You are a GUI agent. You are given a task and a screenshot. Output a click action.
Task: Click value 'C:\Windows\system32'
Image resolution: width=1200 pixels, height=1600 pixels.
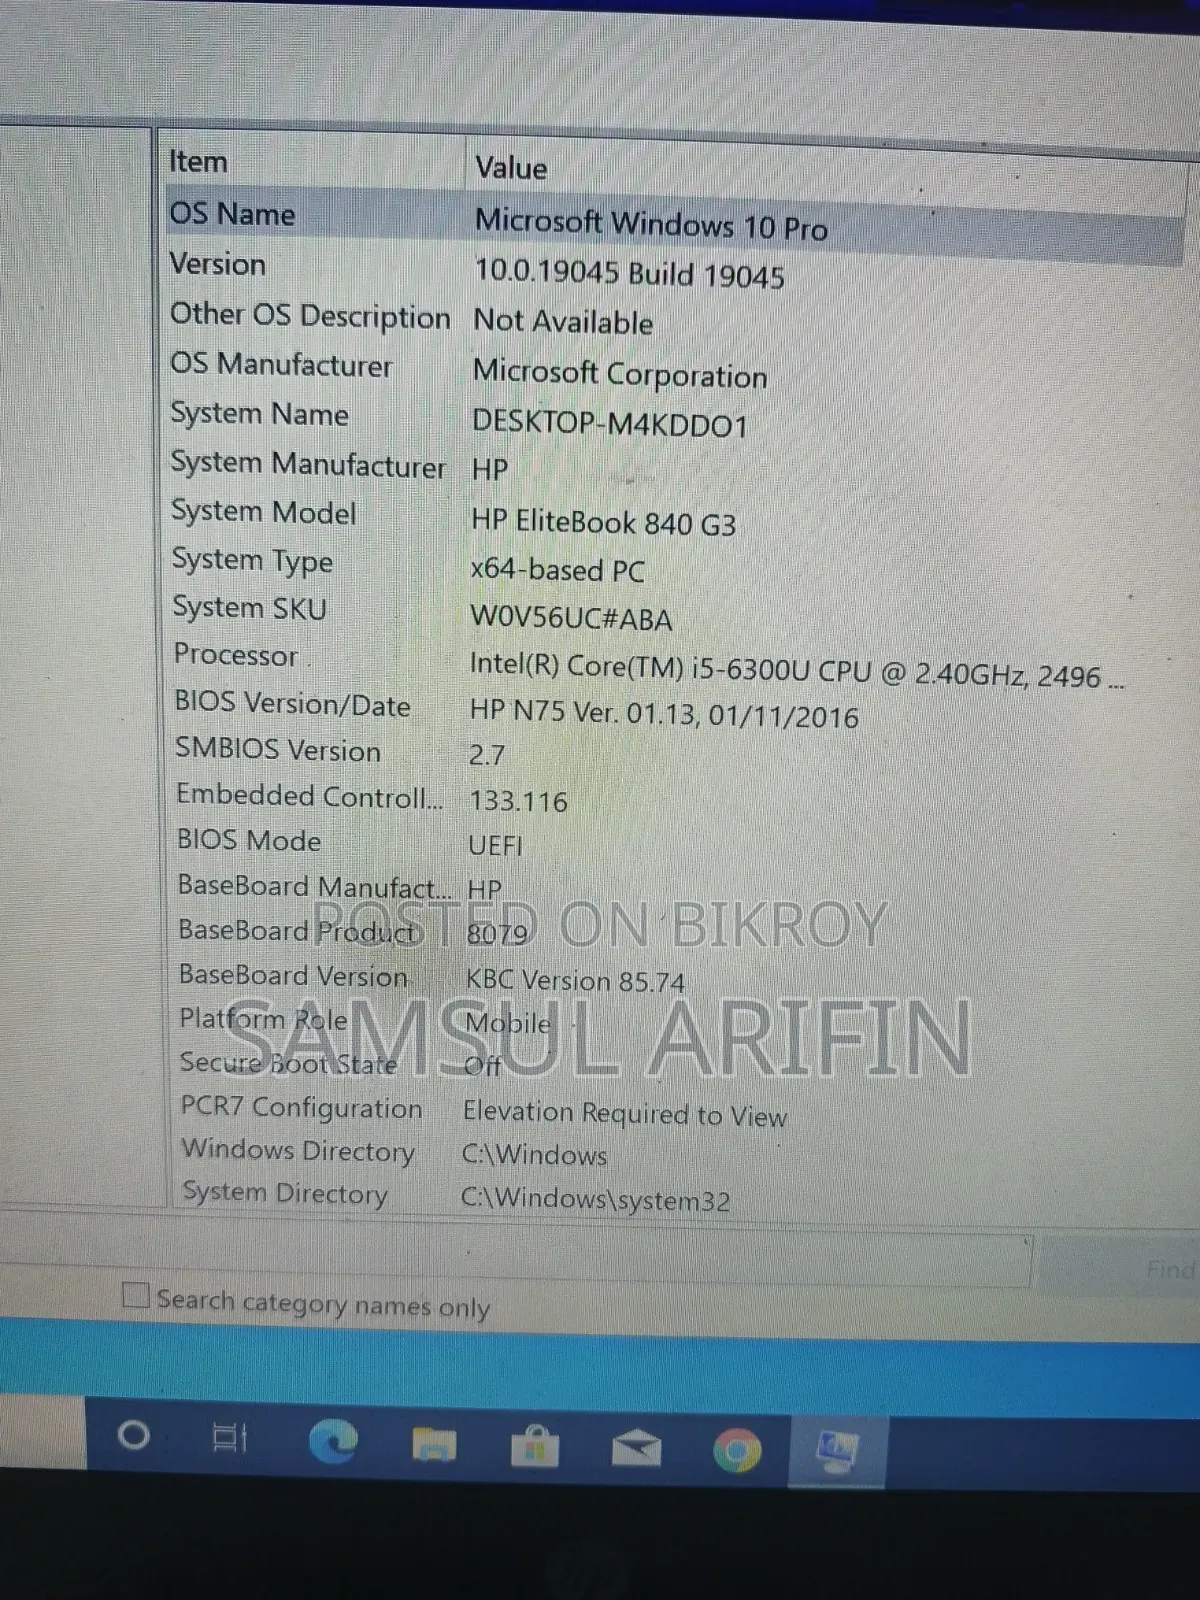[x=596, y=1199]
